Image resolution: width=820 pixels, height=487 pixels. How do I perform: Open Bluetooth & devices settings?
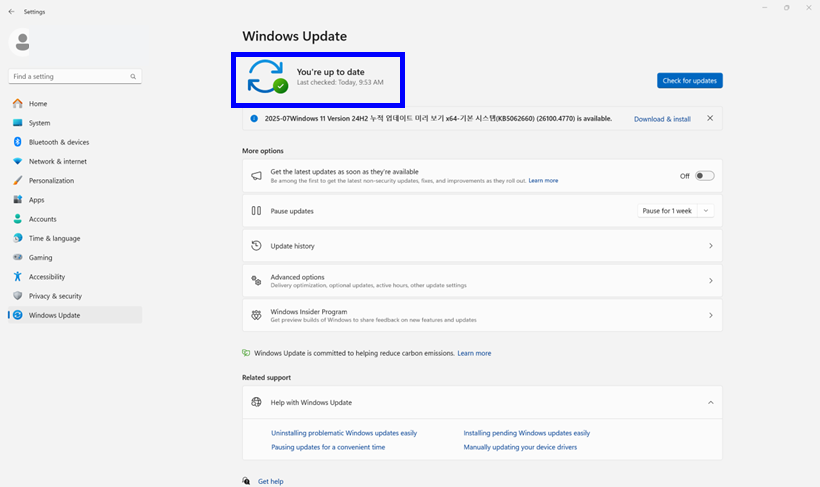pos(58,142)
